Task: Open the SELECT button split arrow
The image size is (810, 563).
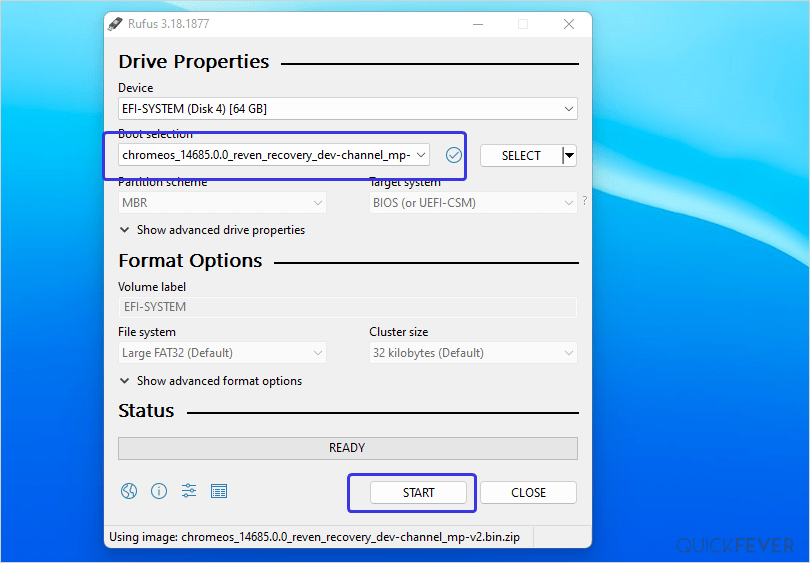Action: (x=569, y=155)
